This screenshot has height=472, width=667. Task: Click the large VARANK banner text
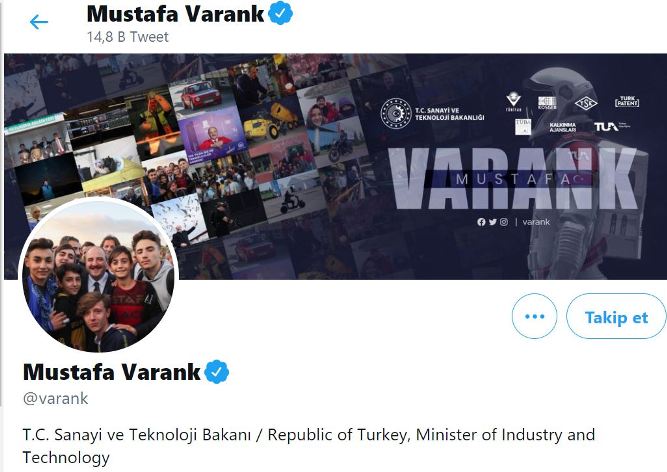(513, 179)
